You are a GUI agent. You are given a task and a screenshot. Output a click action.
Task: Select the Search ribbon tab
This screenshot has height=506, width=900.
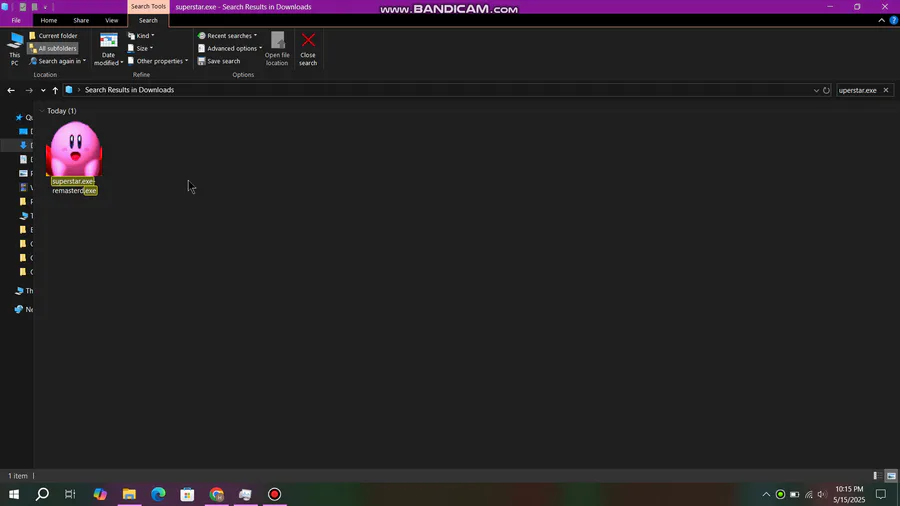(148, 20)
